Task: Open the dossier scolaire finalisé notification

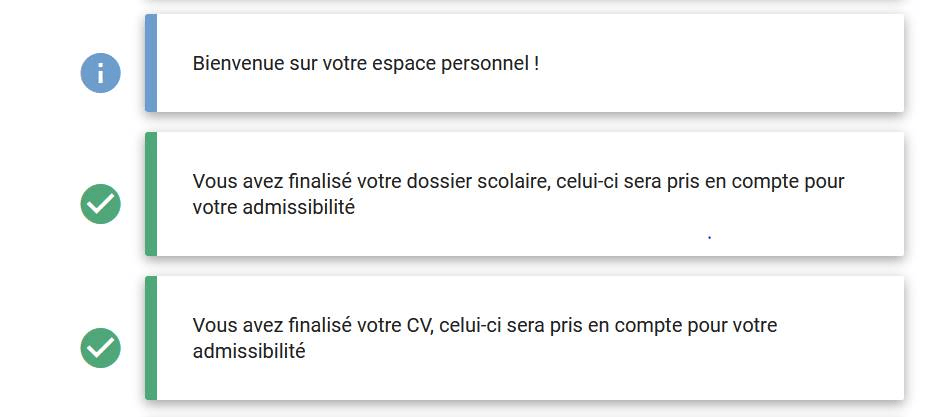Action: point(525,194)
